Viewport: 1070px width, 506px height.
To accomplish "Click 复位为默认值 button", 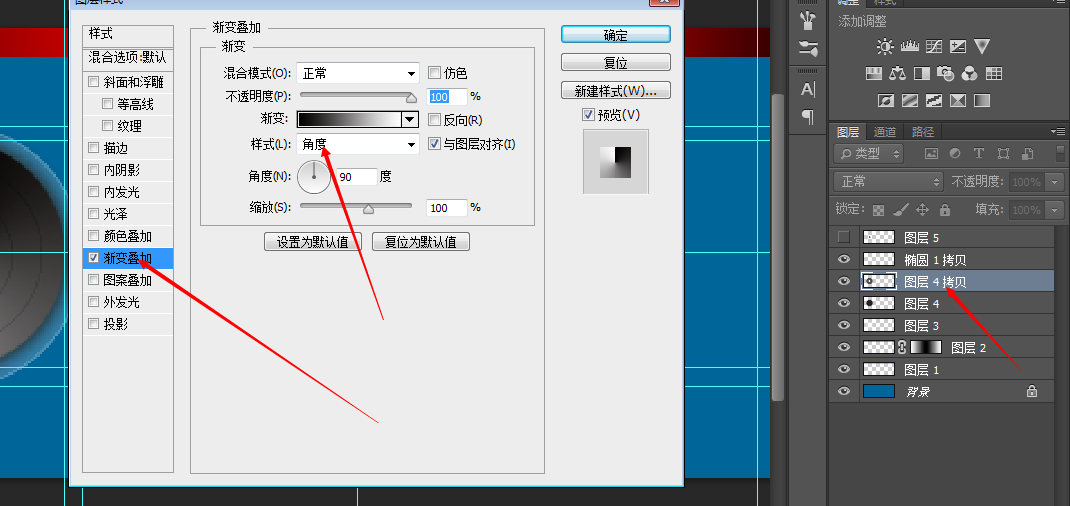I will point(421,241).
